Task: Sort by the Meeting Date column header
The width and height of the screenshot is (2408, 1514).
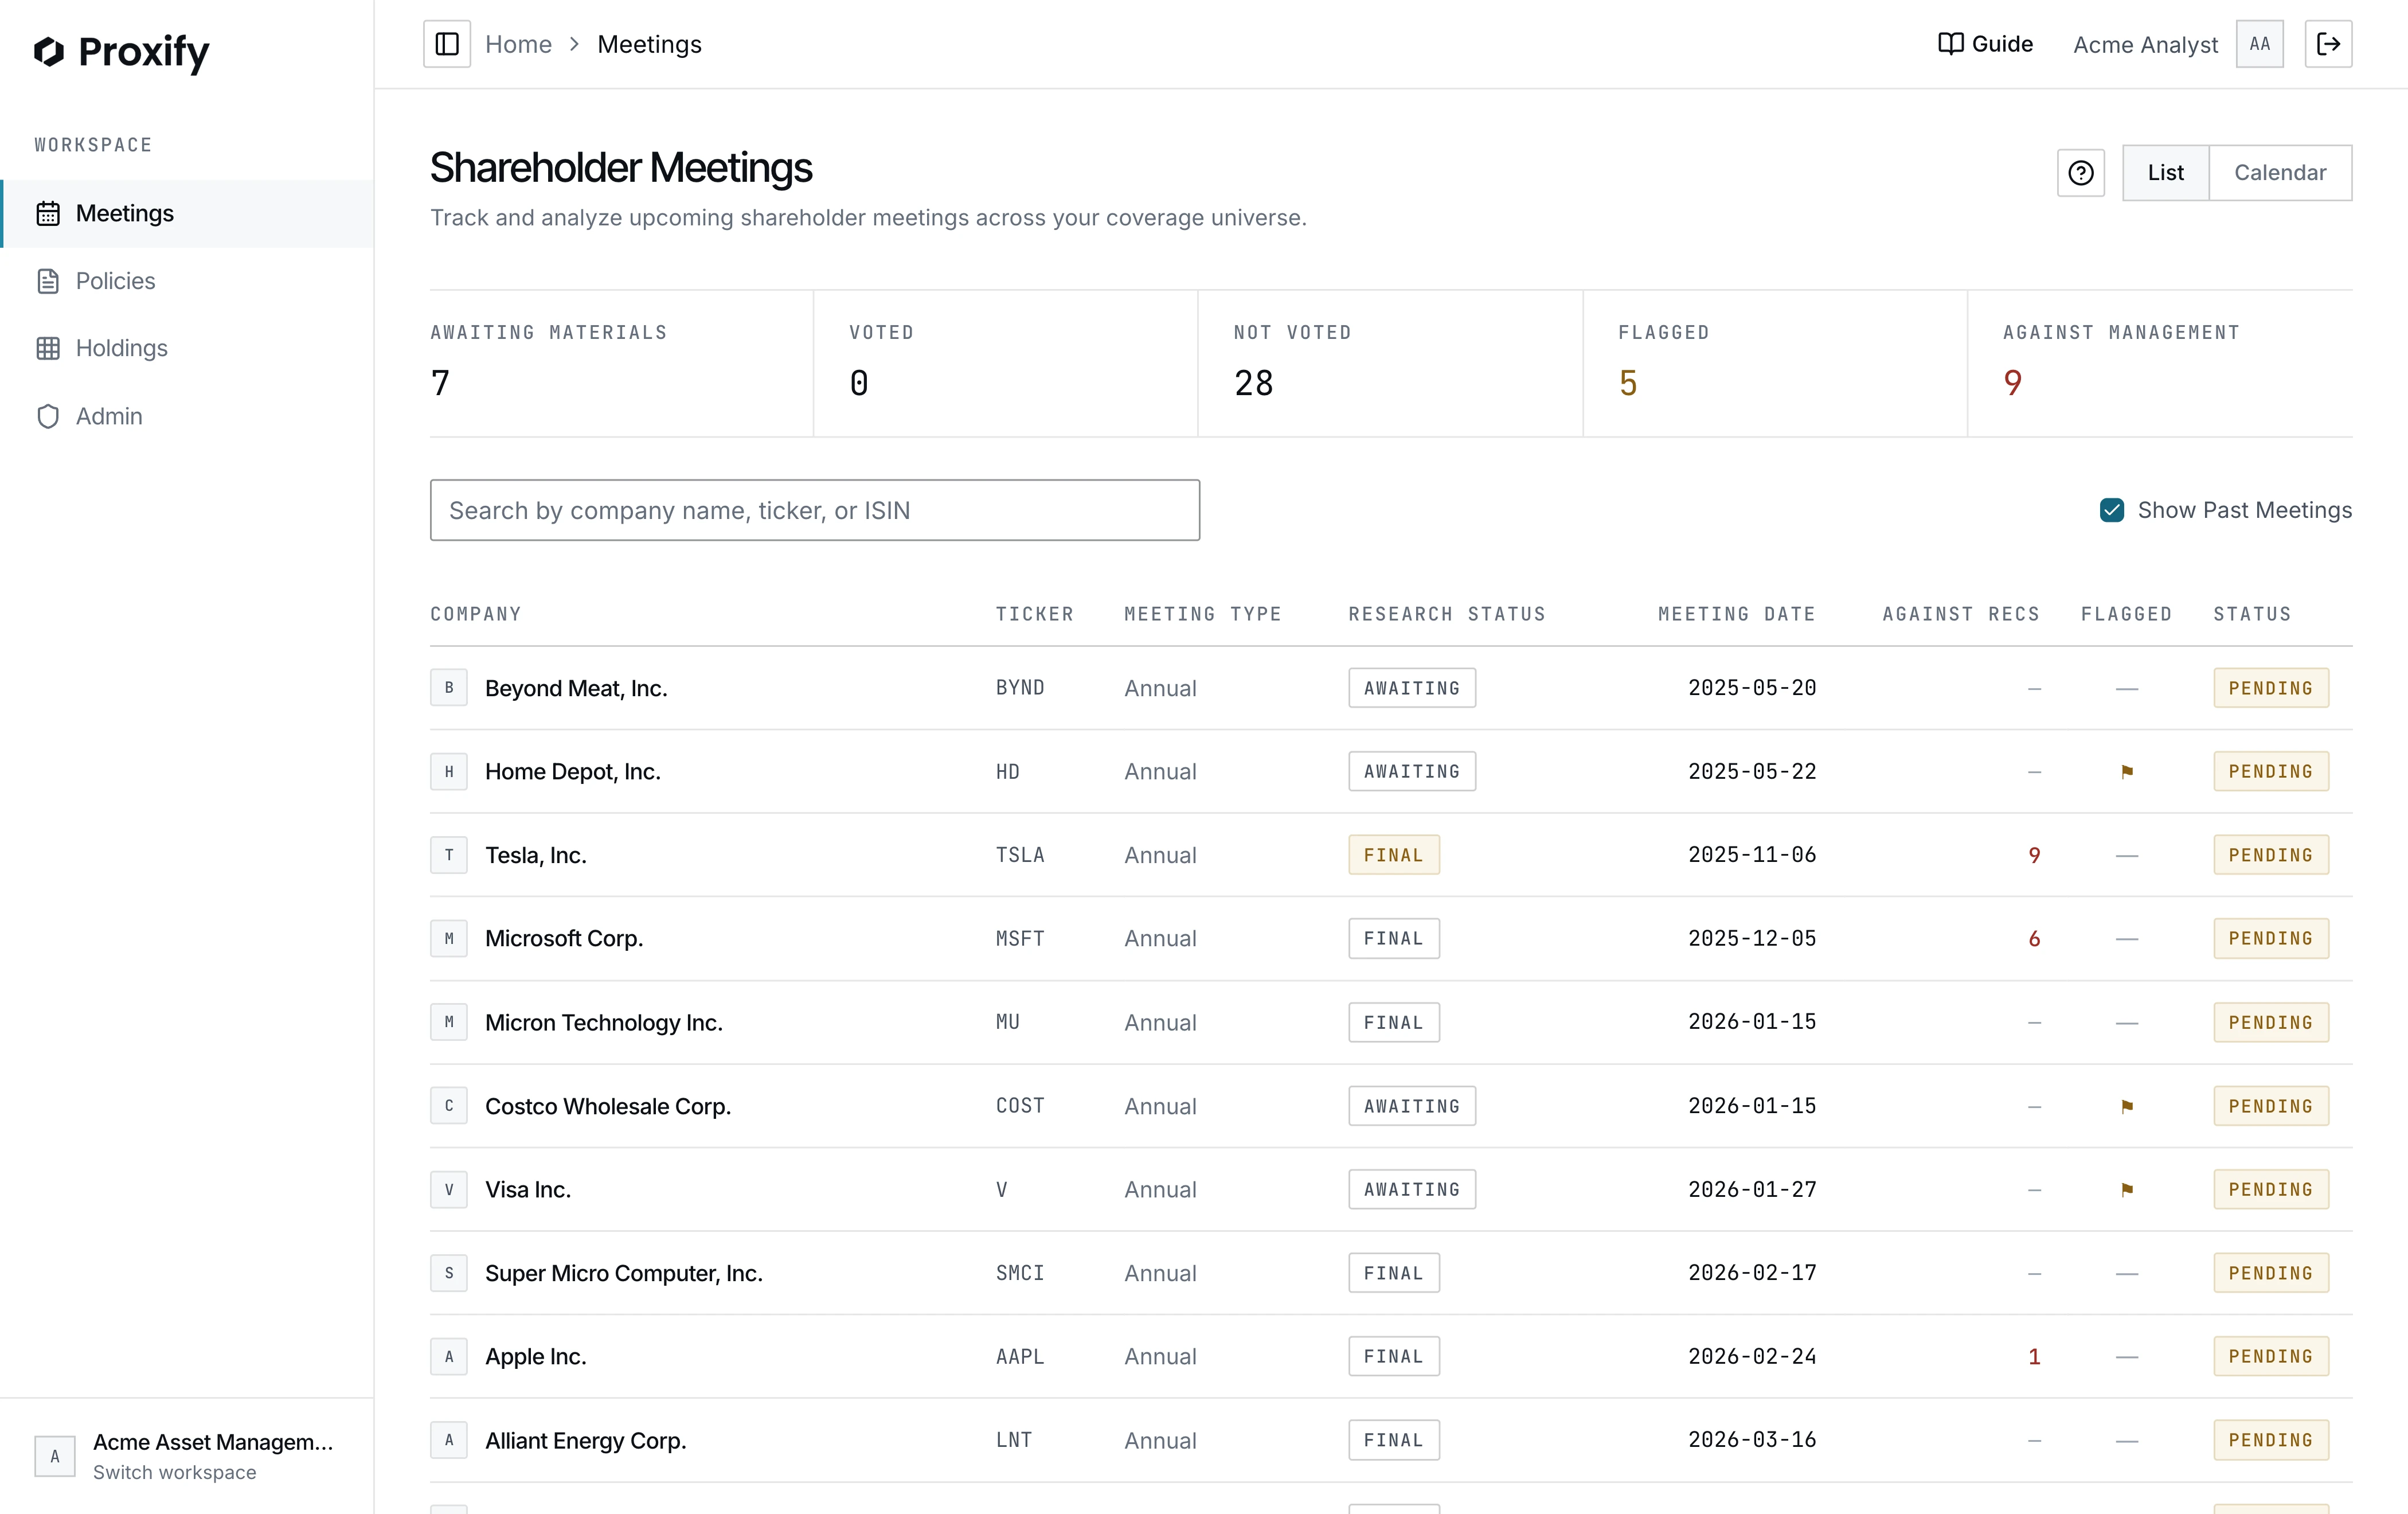Action: 1737,614
